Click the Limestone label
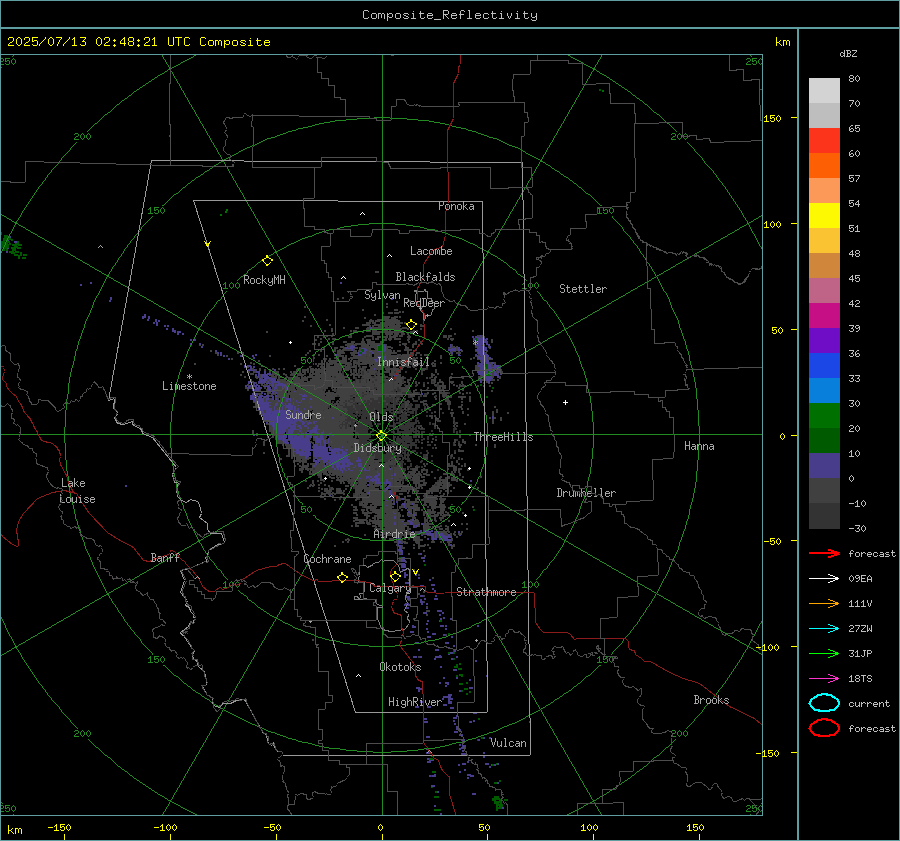Viewport: 900px width, 841px height. (x=189, y=386)
